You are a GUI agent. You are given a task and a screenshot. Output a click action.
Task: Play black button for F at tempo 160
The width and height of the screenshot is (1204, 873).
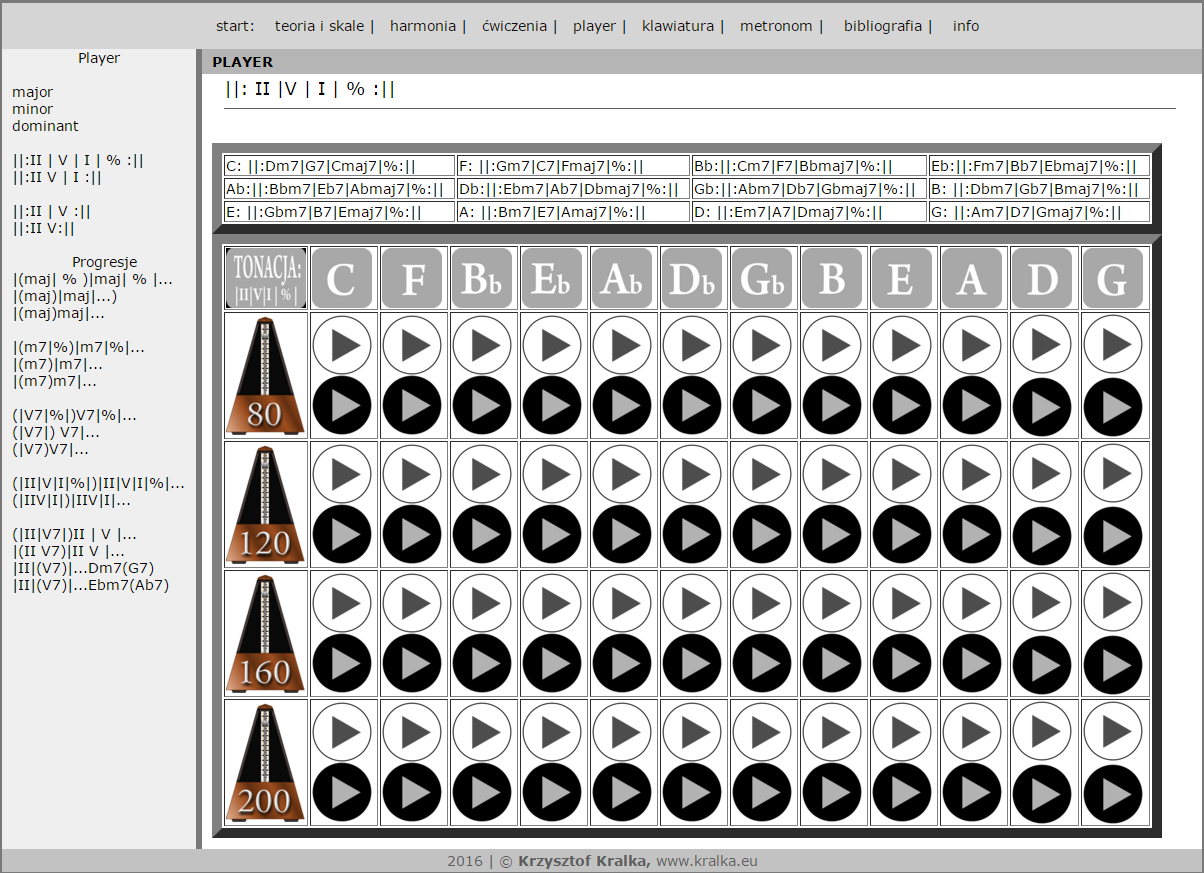[x=412, y=664]
